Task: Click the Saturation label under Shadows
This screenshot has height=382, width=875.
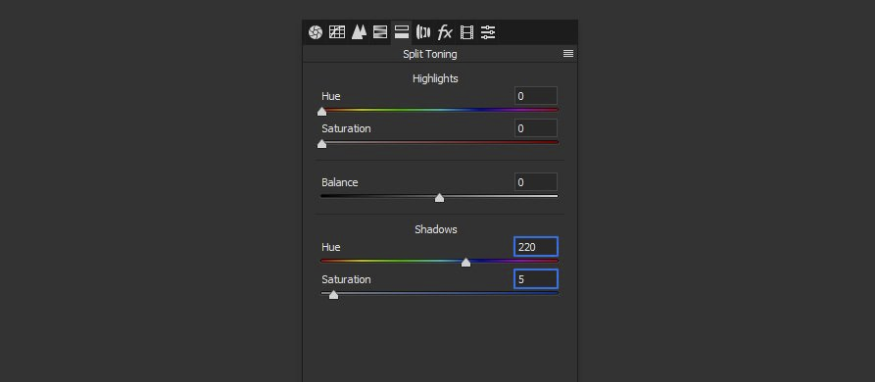Action: (346, 279)
